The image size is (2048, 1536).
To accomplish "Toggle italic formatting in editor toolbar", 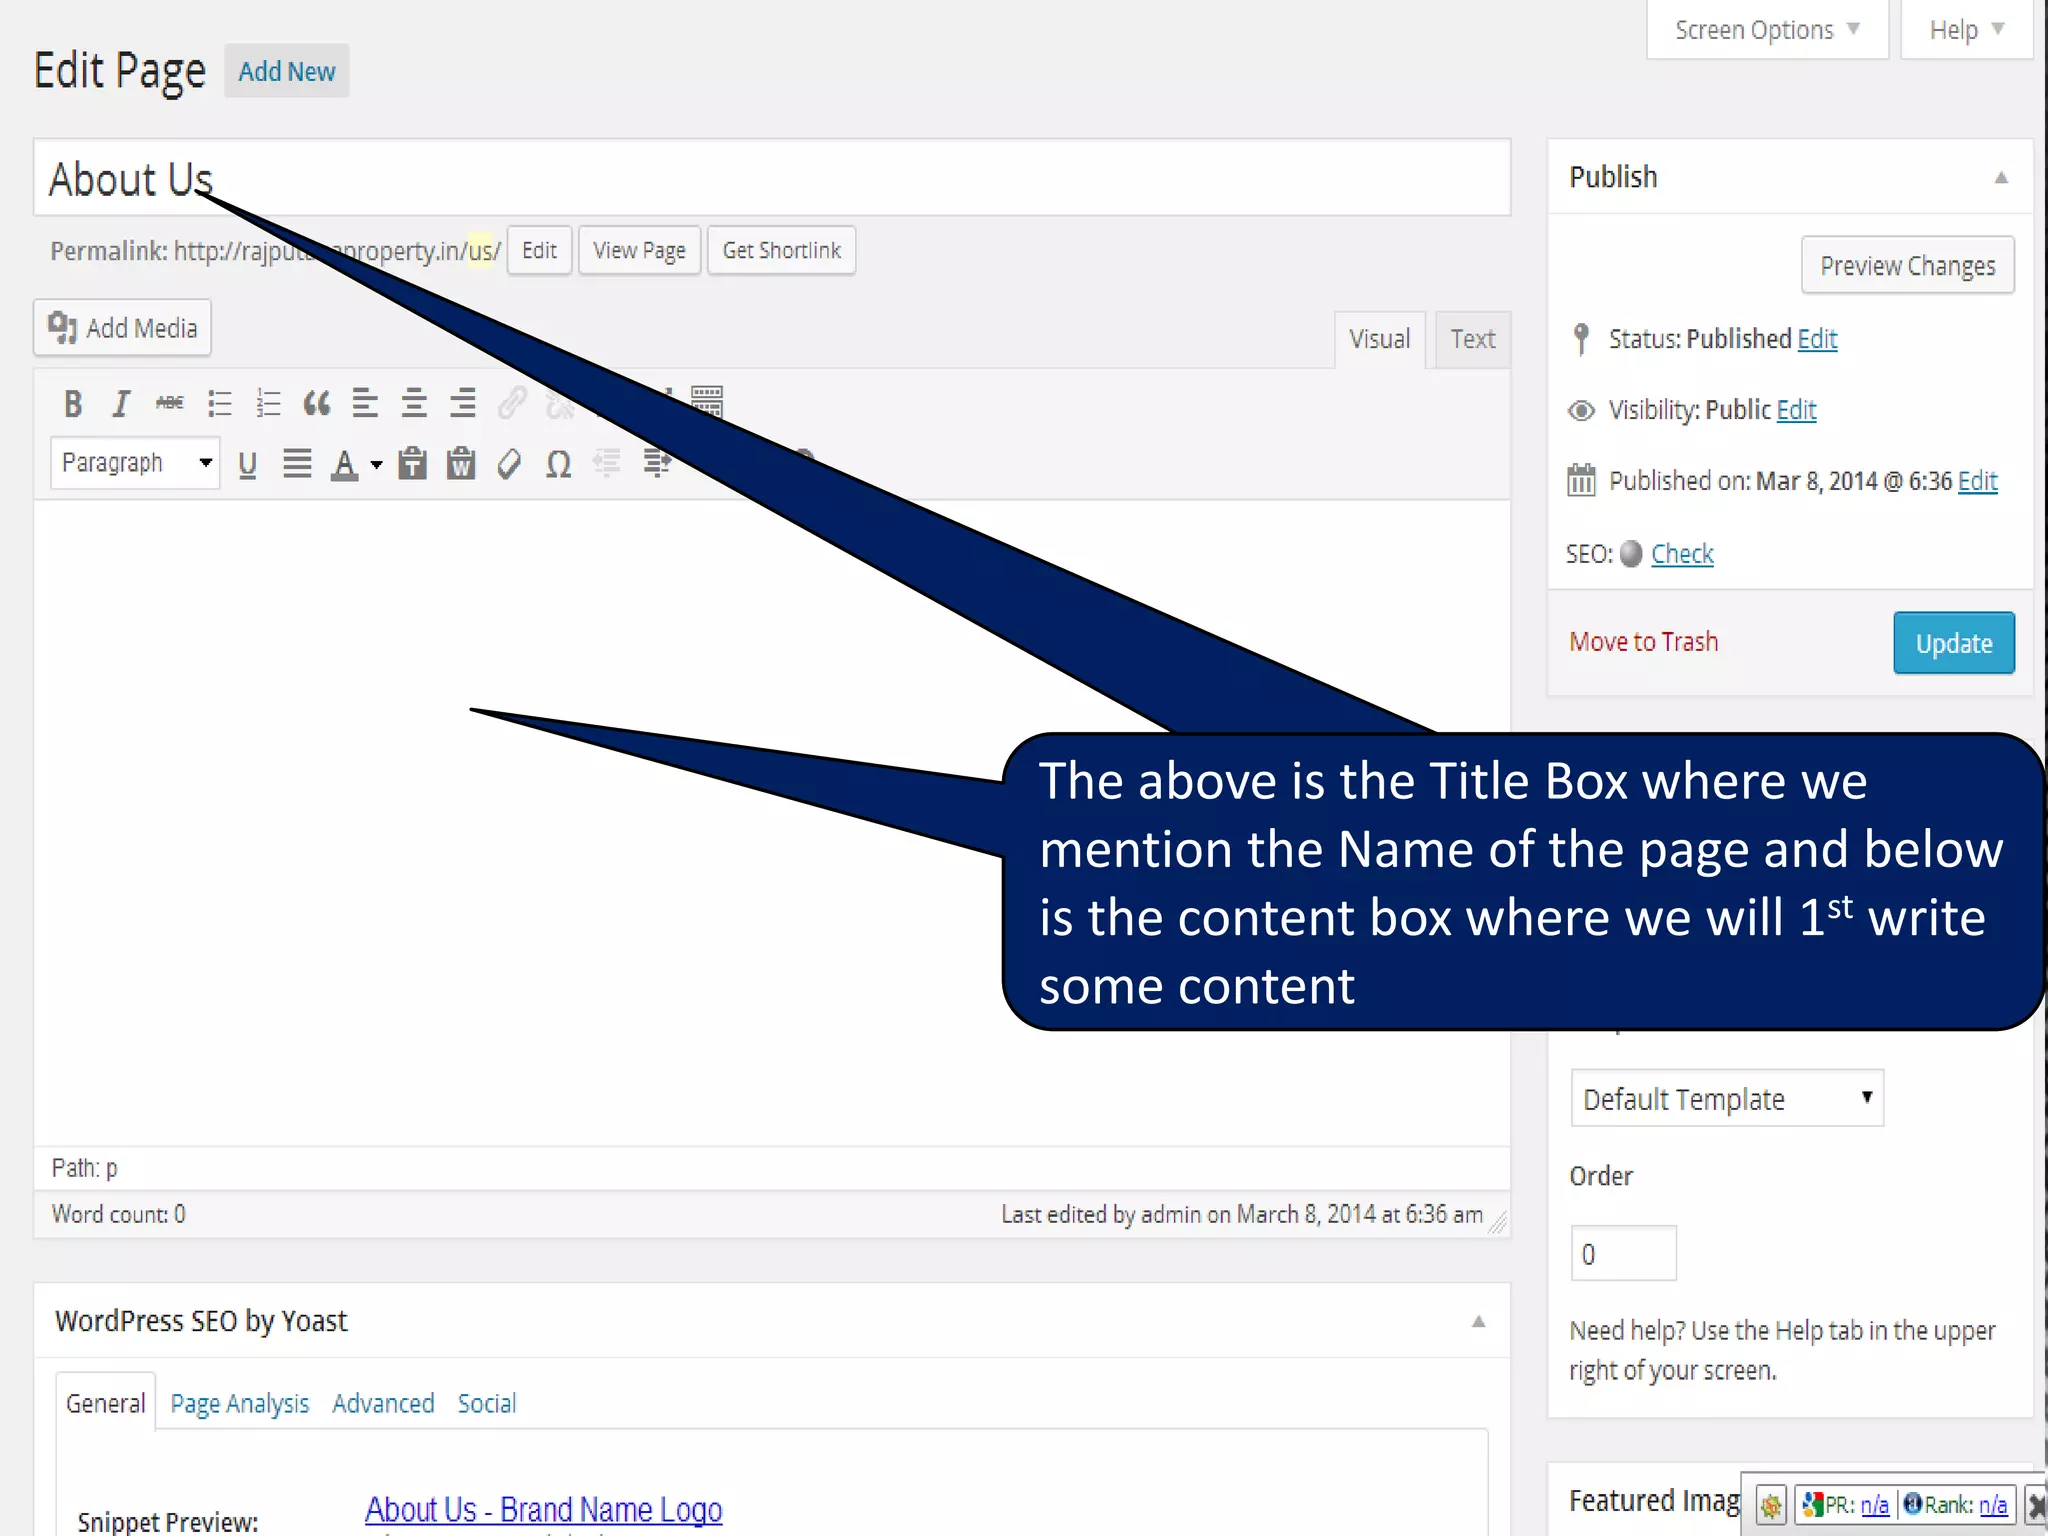I will (x=121, y=404).
